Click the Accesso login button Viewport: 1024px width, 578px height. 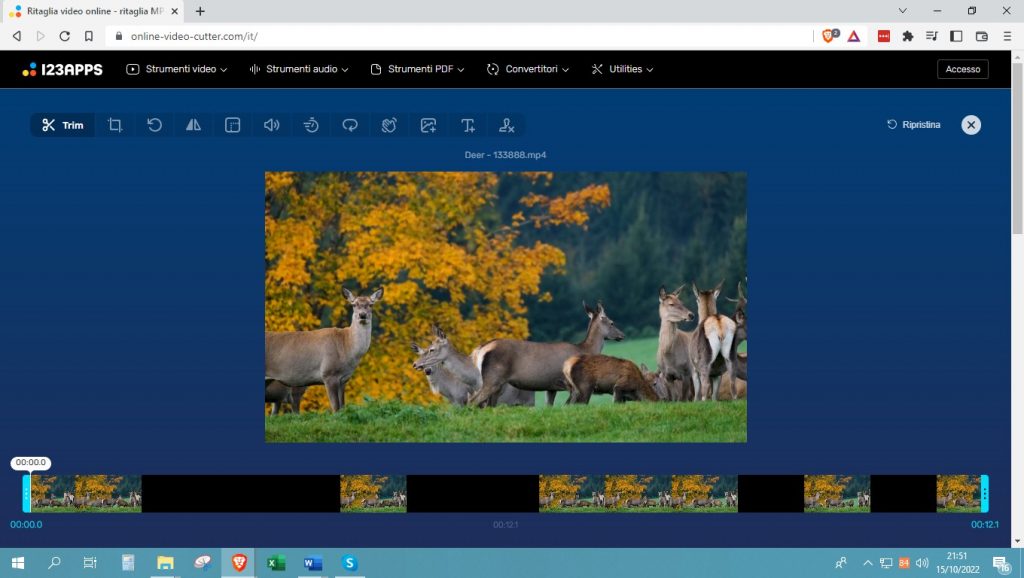tap(962, 69)
